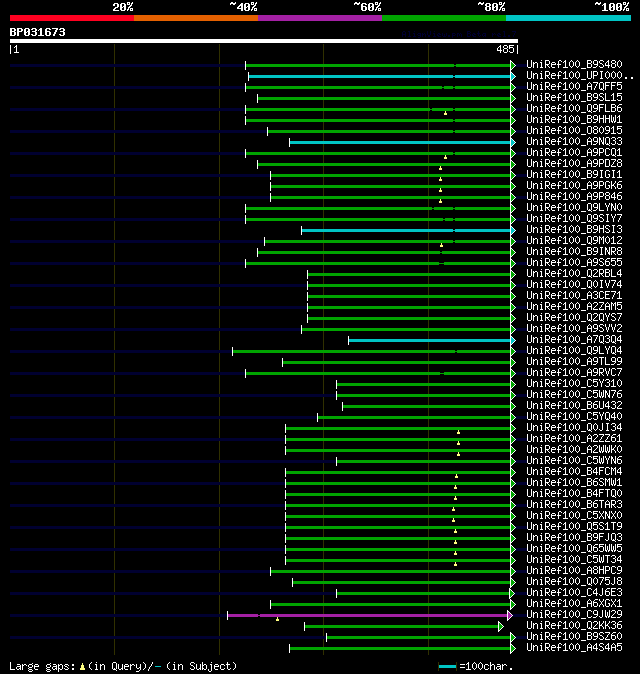
Task: Click the yellow gap marker on Q9FLB6 row
Action: (x=446, y=113)
